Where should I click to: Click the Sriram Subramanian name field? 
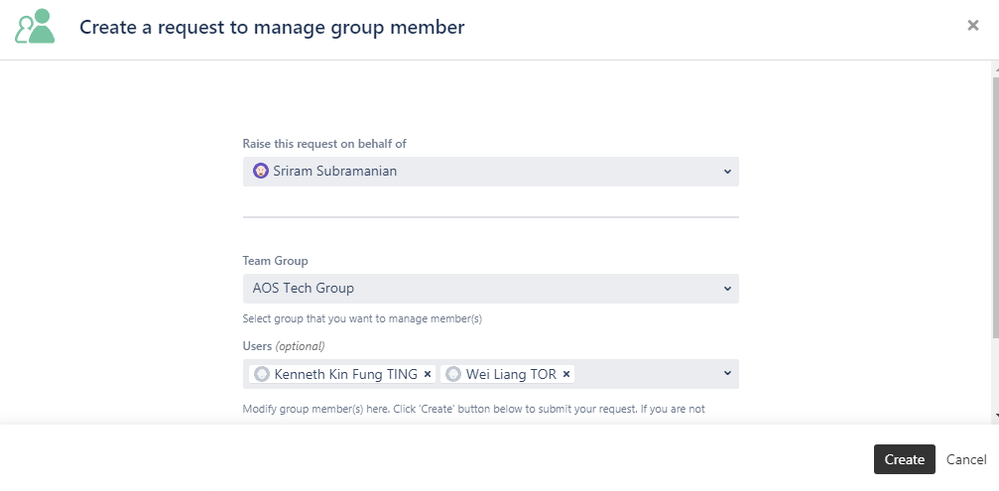coord(491,171)
